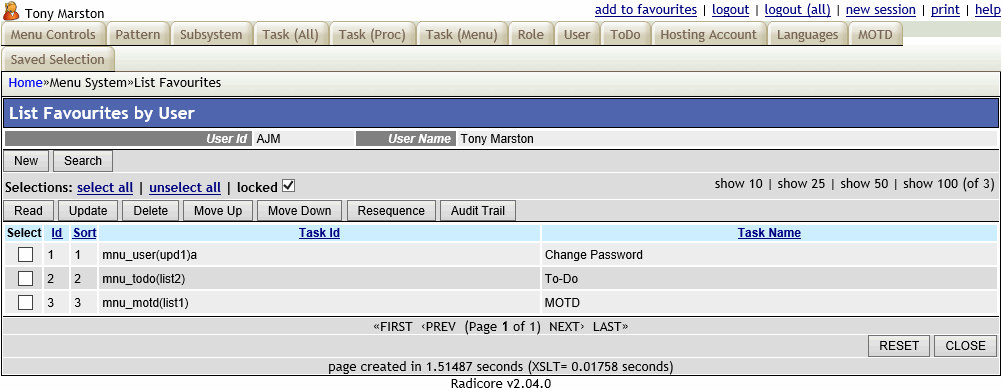This screenshot has height=390, width=1002.
Task: Choose show 50 rows per page
Action: tap(864, 184)
